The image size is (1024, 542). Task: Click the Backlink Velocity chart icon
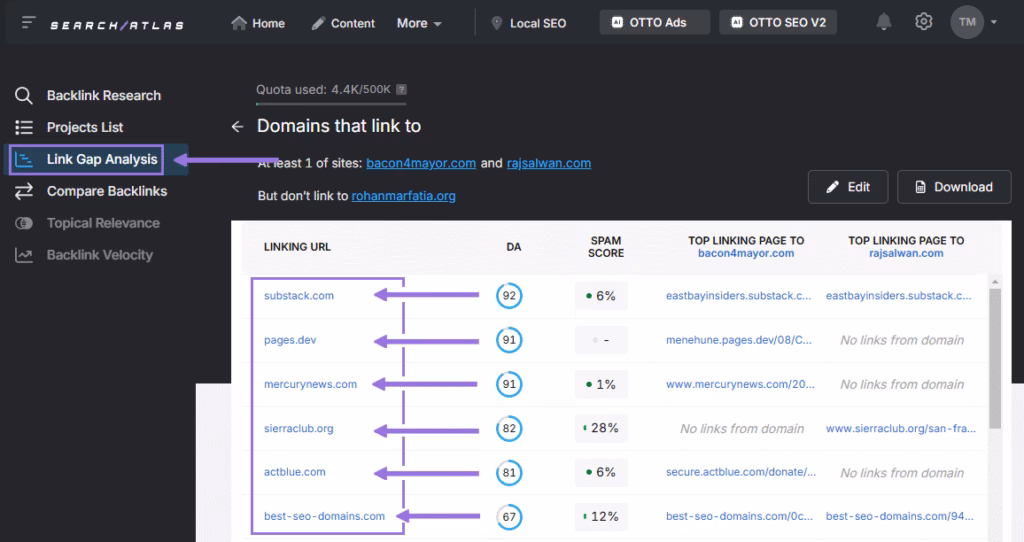pyautogui.click(x=24, y=255)
